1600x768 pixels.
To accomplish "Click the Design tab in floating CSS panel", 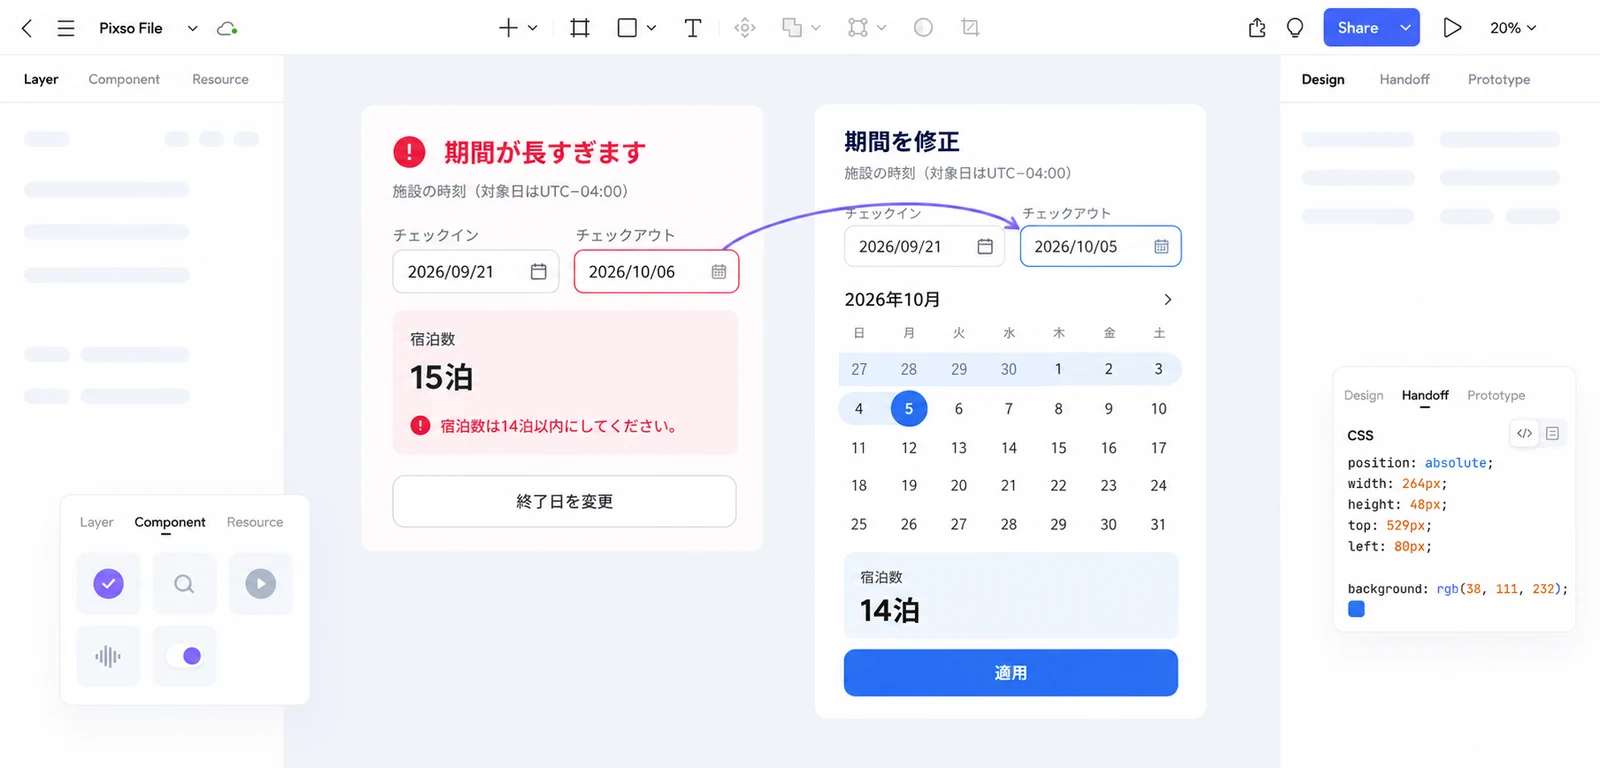I will [1363, 395].
